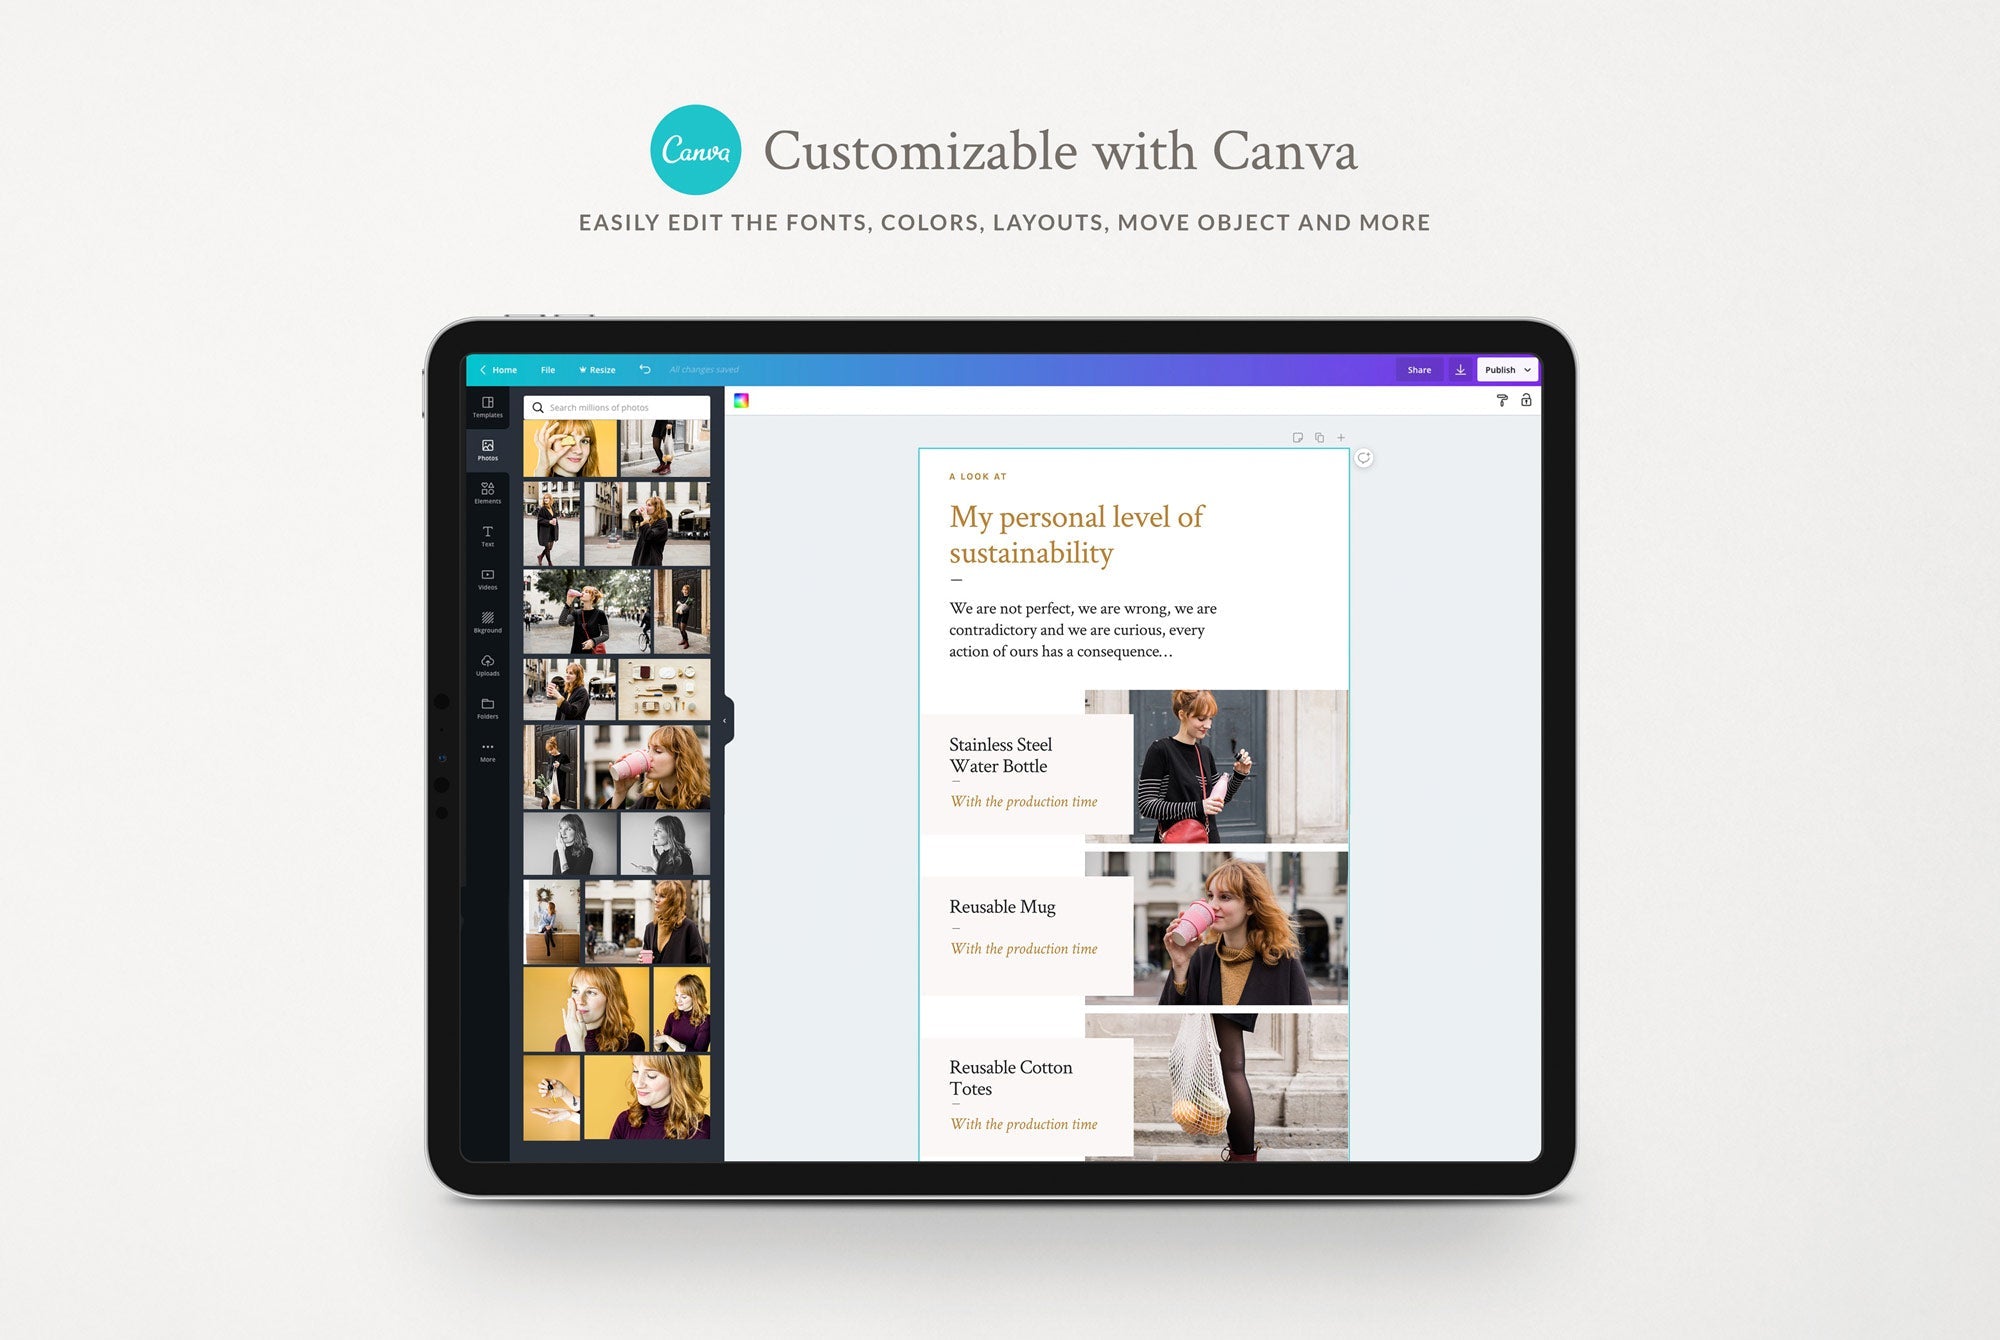2000x1340 pixels.
Task: Click the undo arrow button
Action: [x=646, y=369]
